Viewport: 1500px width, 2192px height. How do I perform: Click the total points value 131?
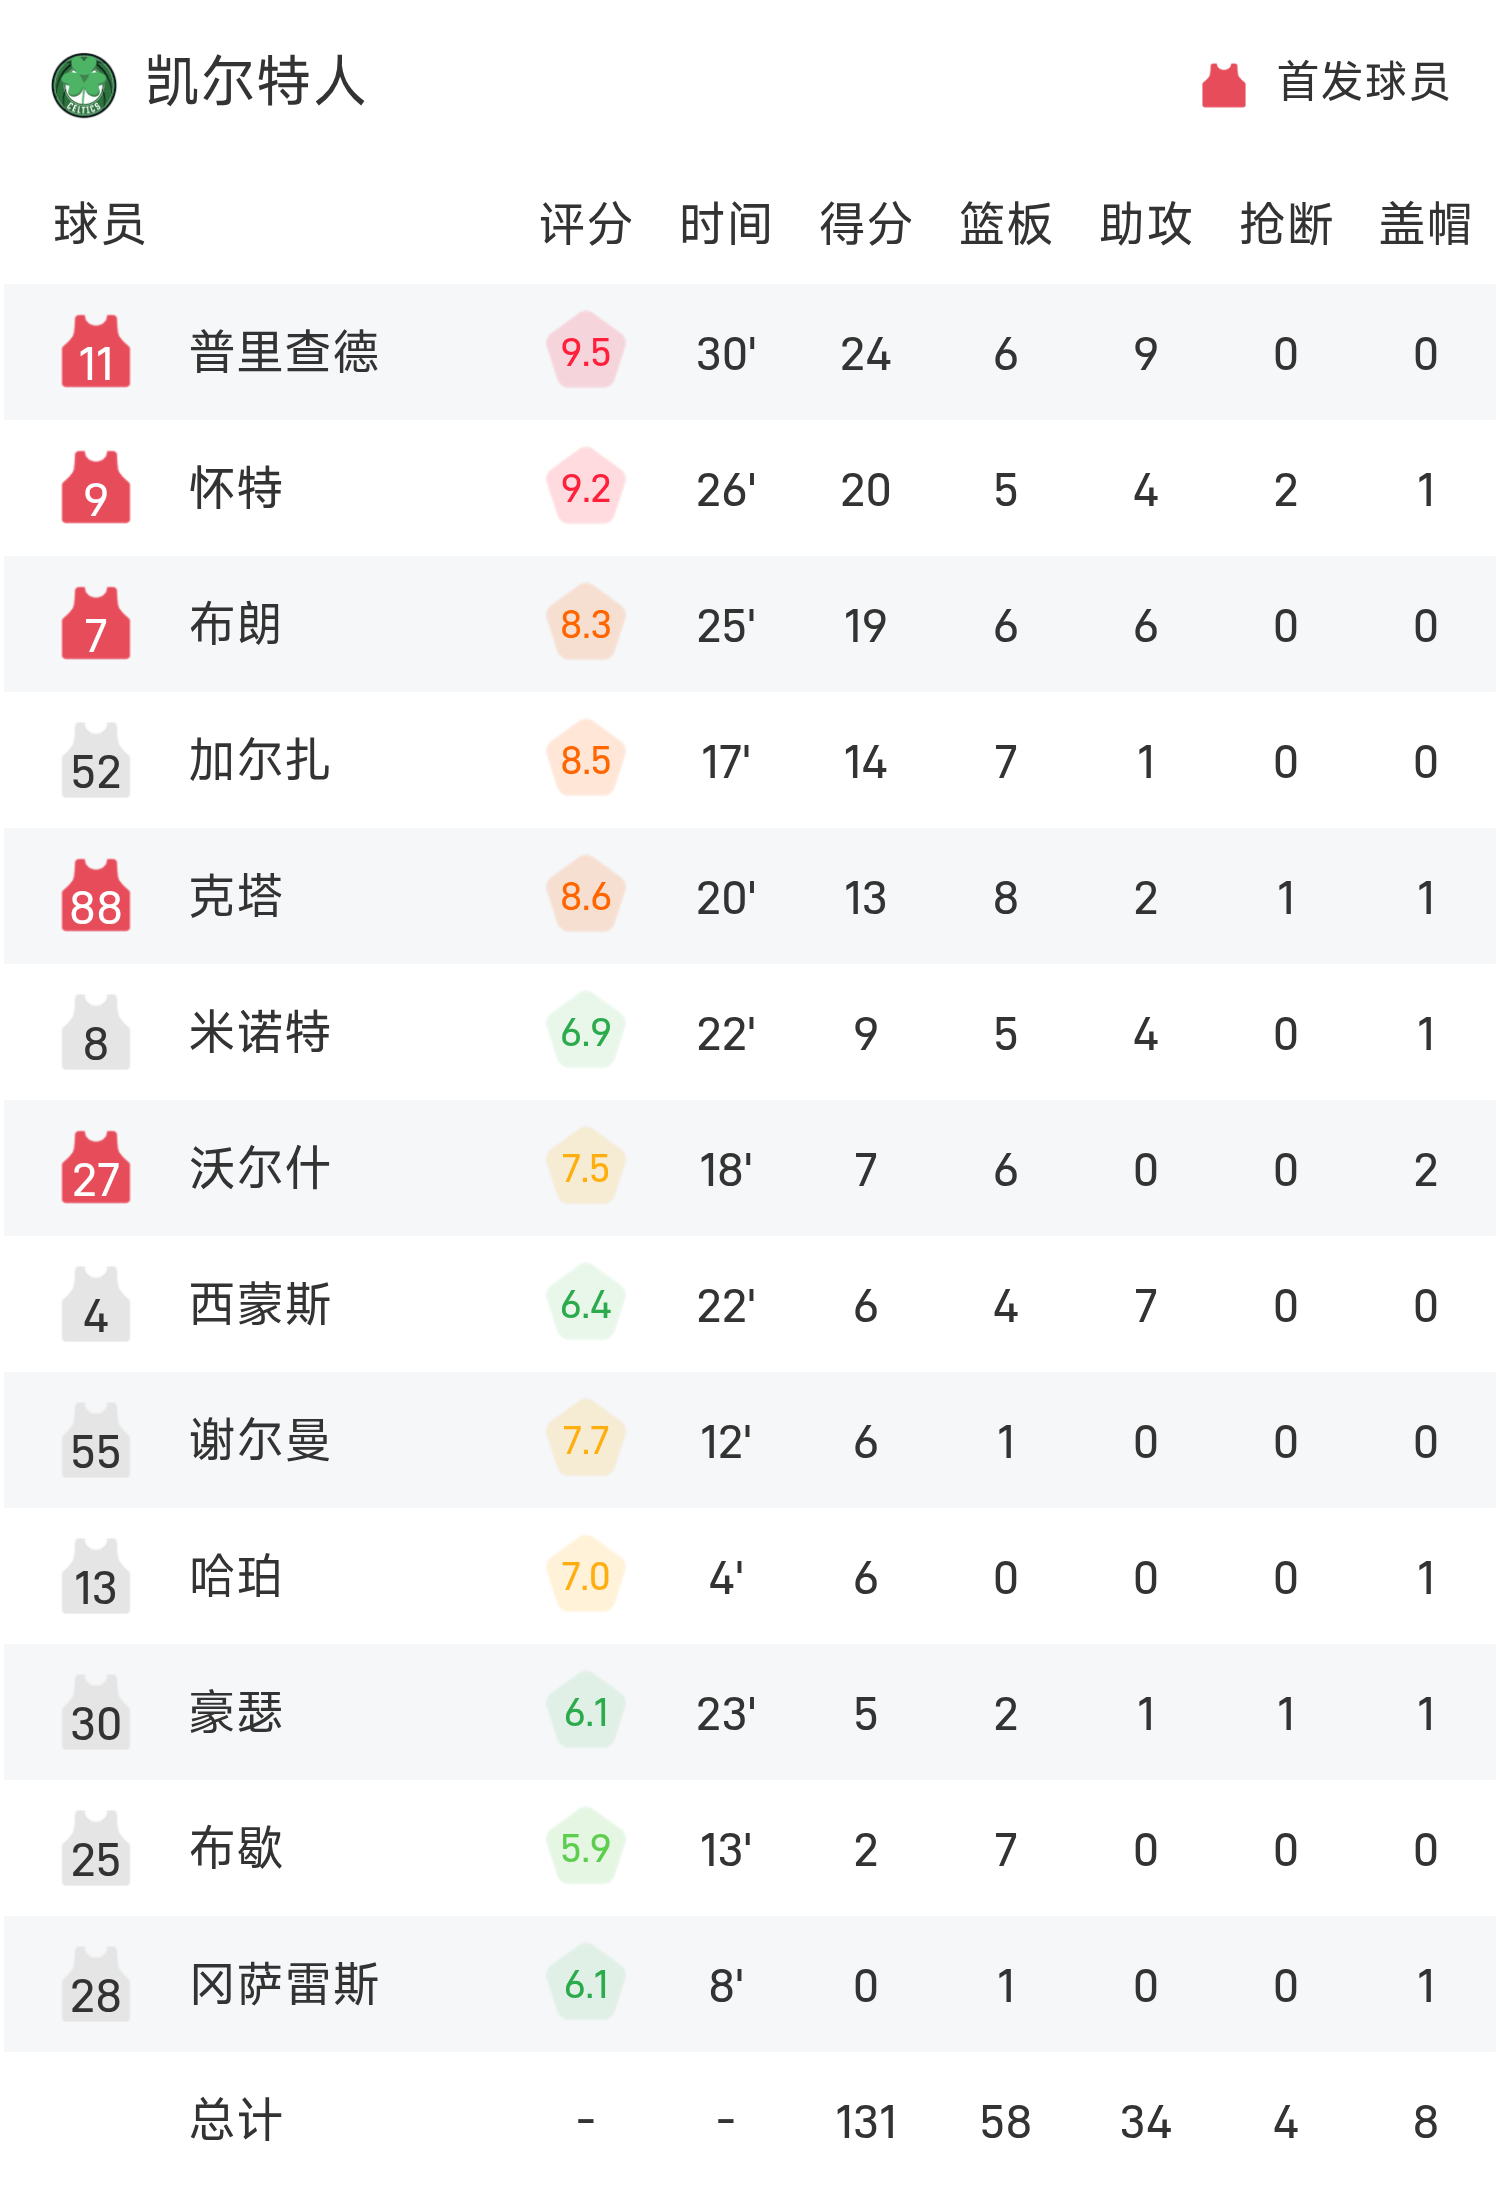865,2122
